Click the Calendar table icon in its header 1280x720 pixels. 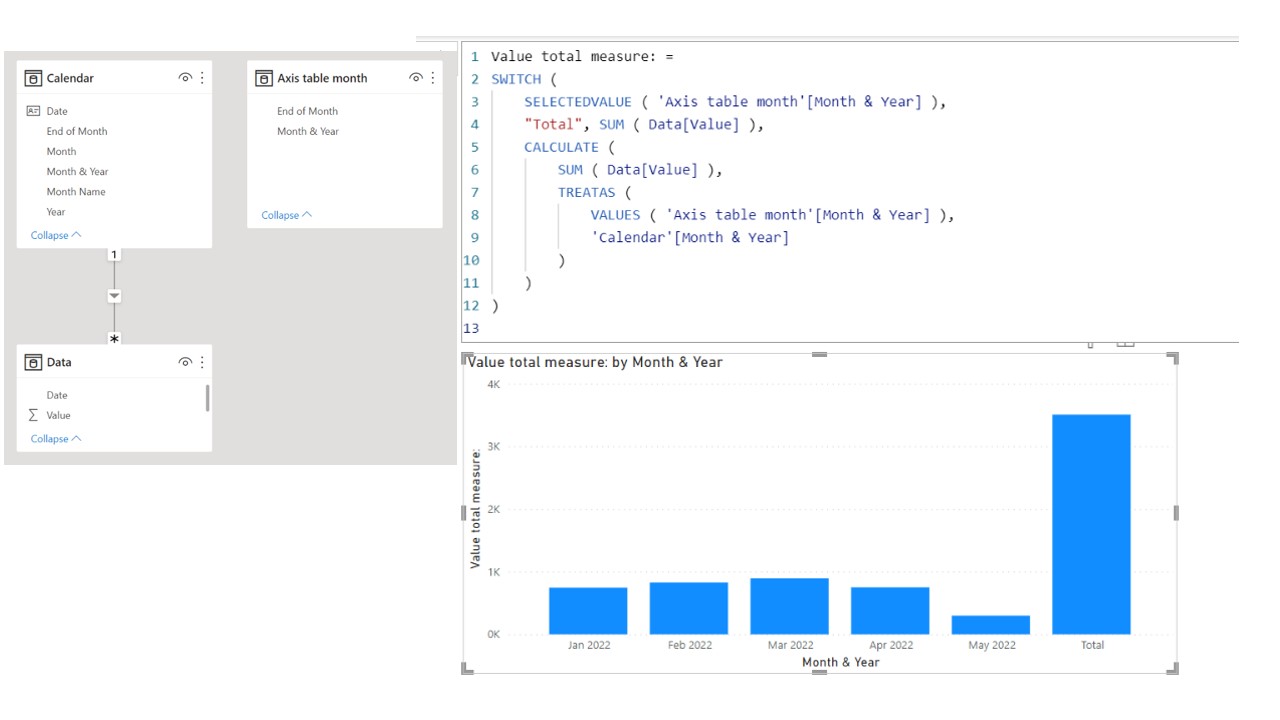pos(33,78)
